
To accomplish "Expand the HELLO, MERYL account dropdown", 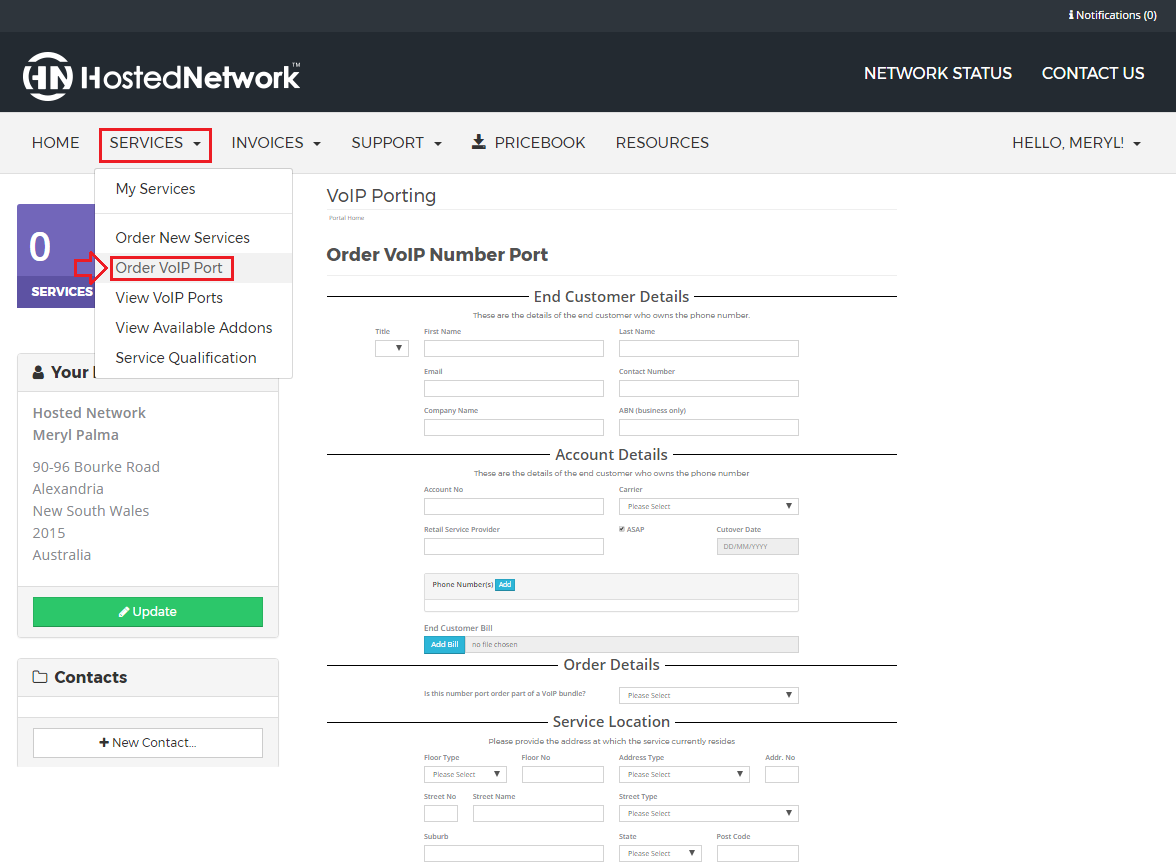I will 1076,142.
